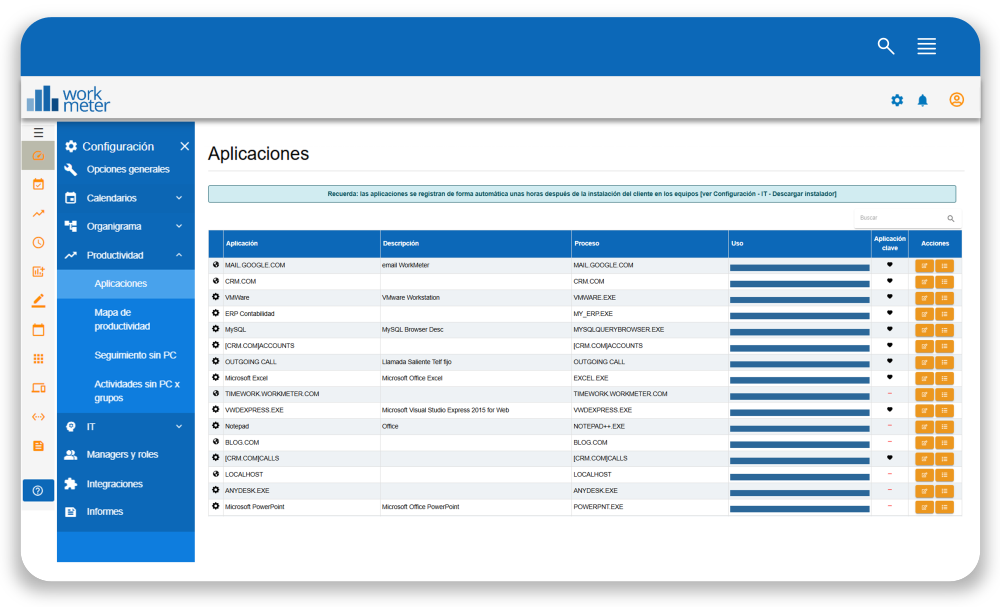This screenshot has width=1000, height=607.
Task: Click the settings gear in header
Action: 897,100
